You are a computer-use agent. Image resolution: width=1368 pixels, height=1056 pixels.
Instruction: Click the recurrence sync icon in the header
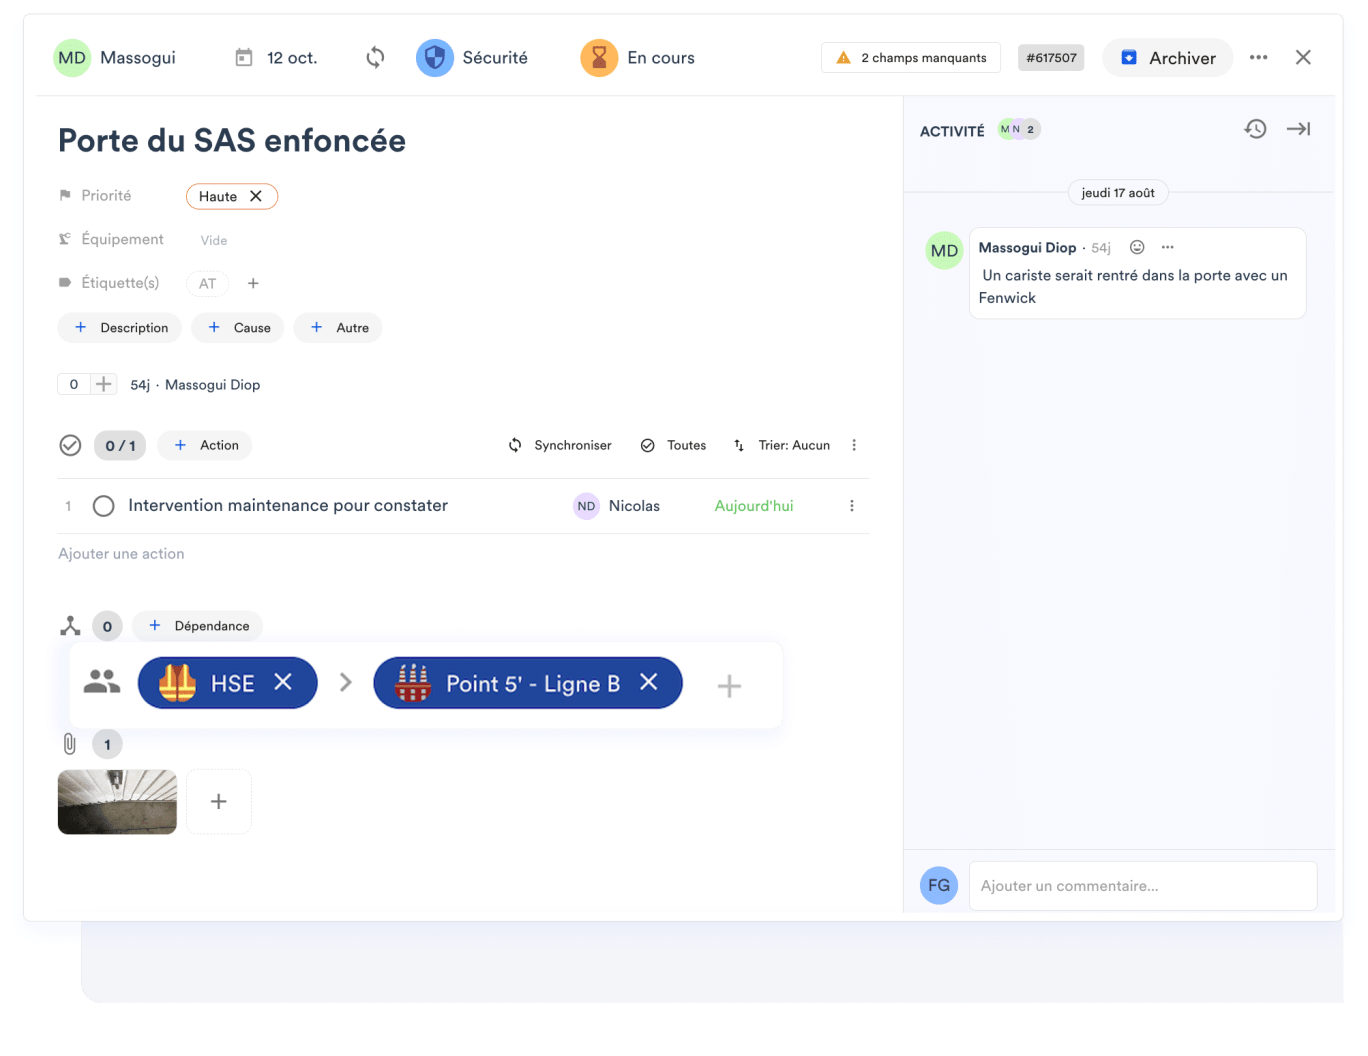[375, 57]
